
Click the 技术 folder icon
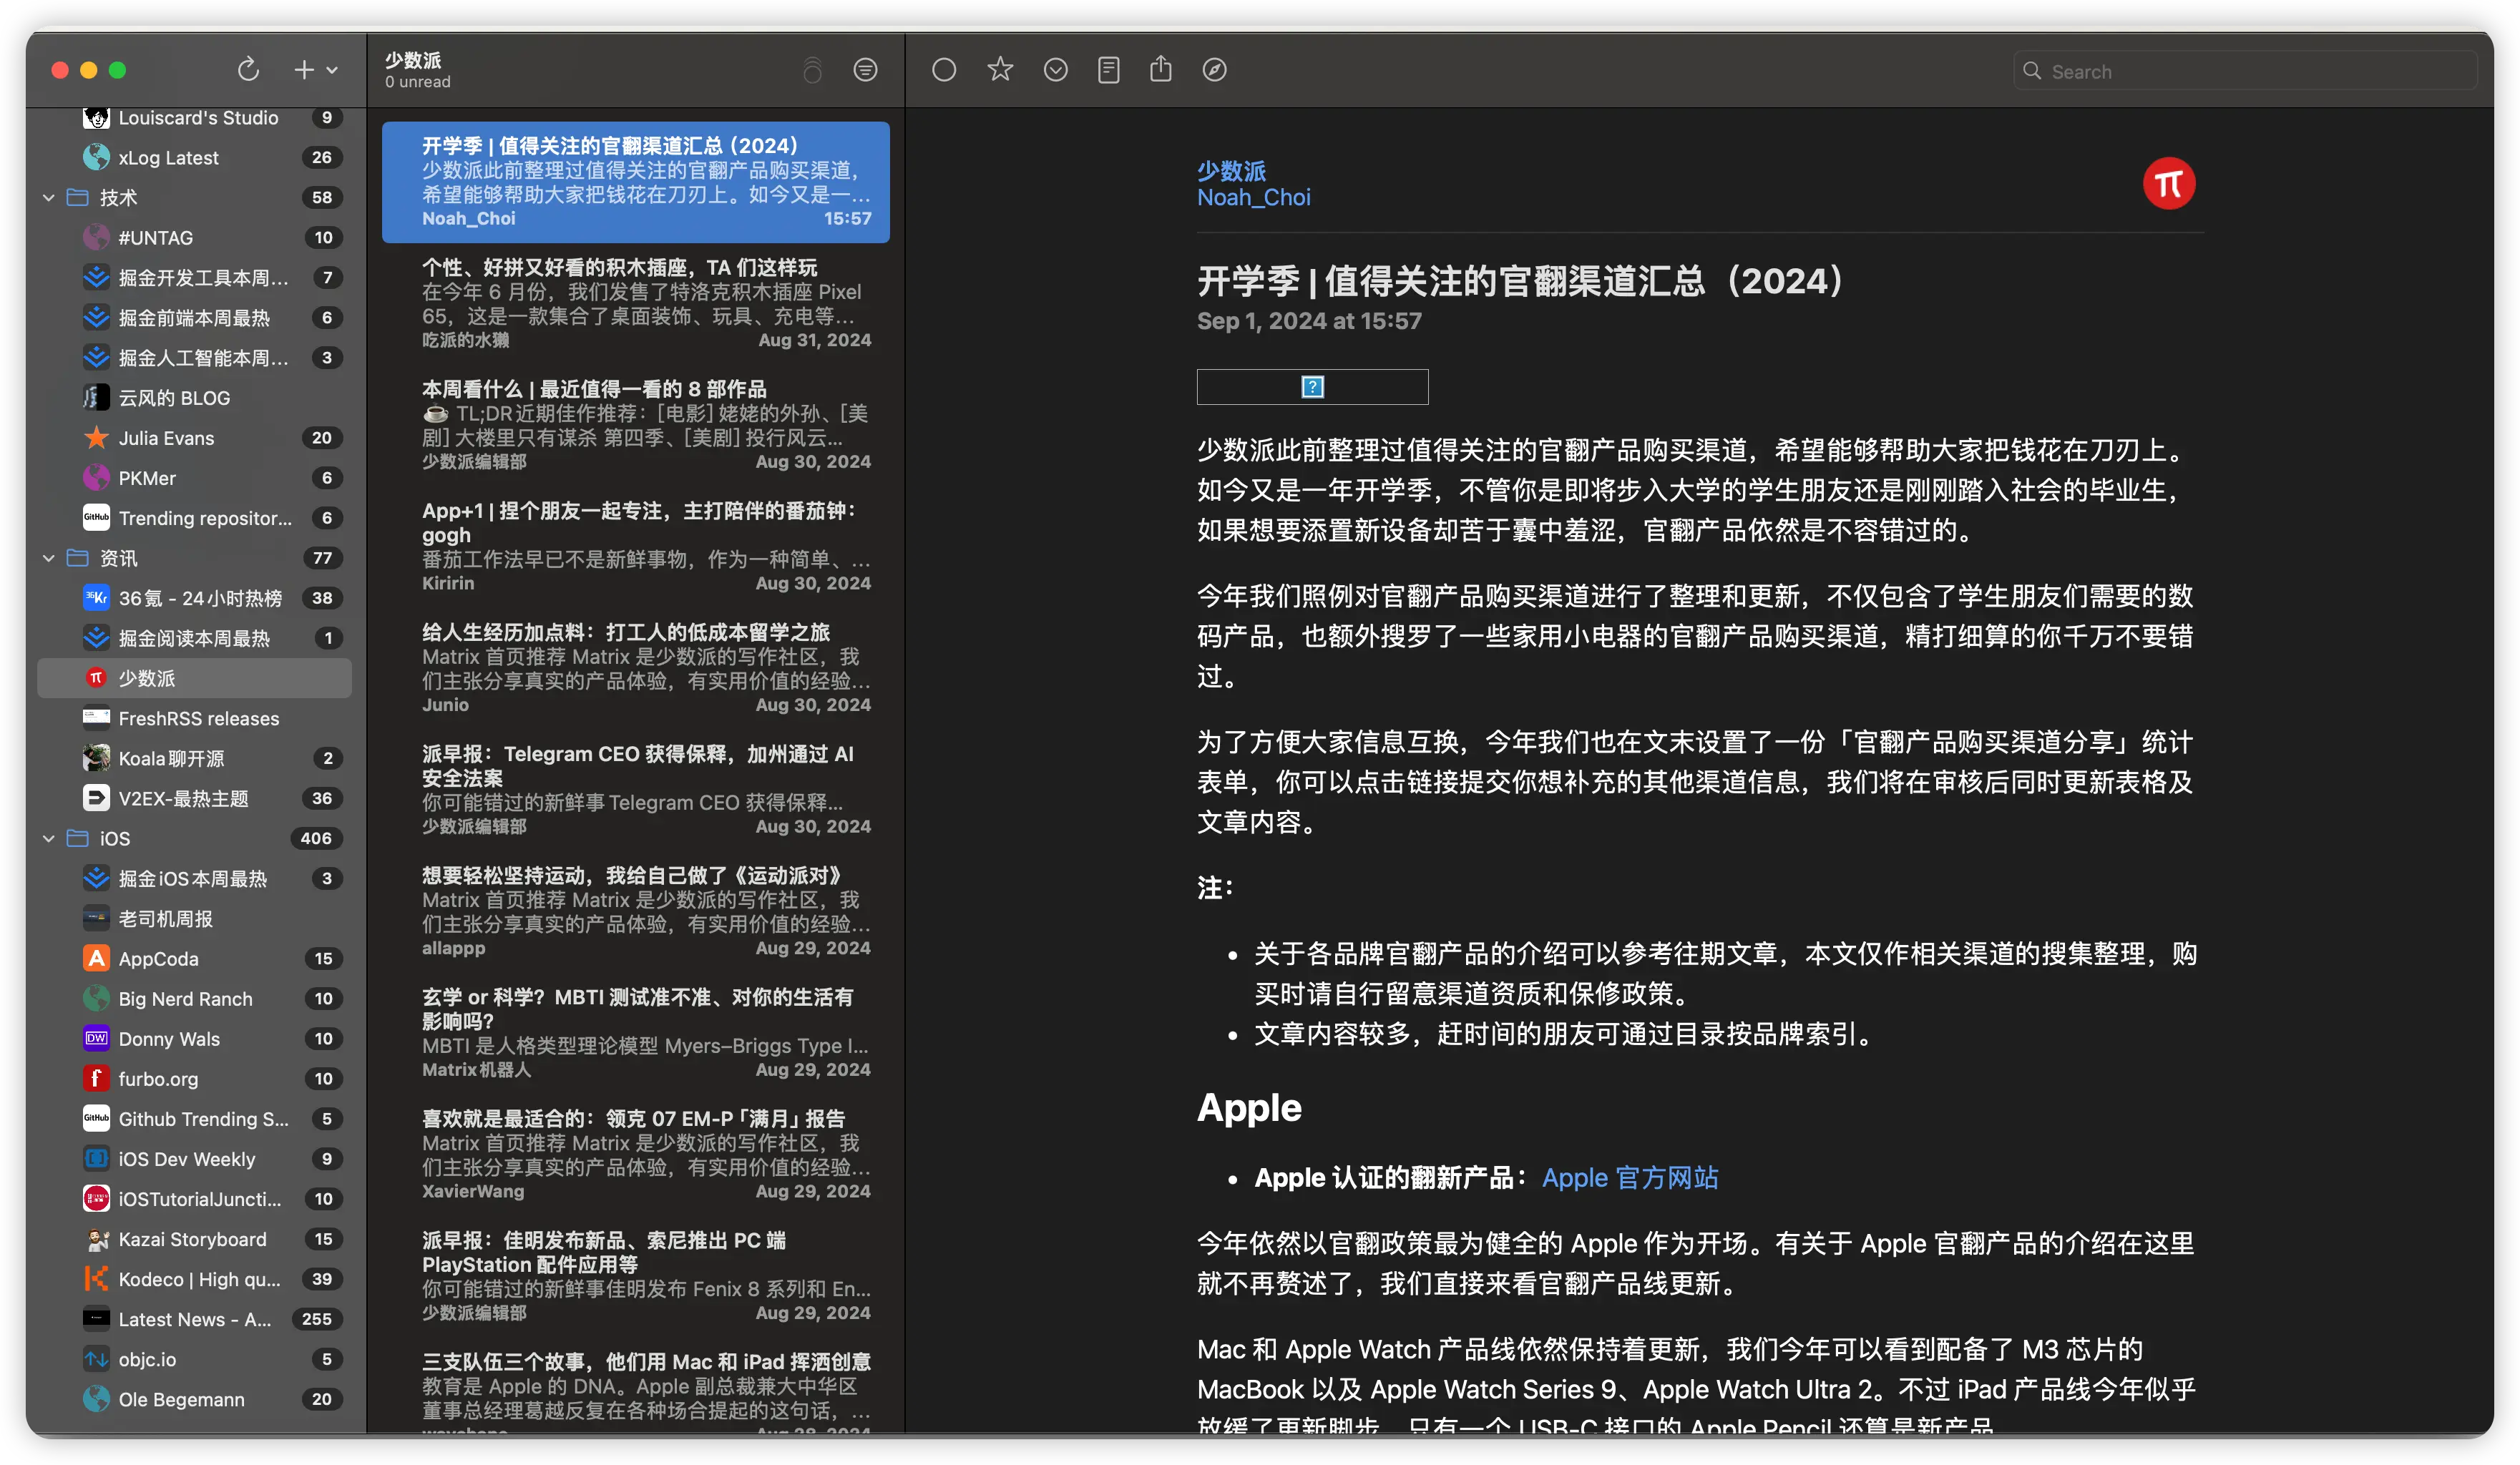[x=78, y=197]
